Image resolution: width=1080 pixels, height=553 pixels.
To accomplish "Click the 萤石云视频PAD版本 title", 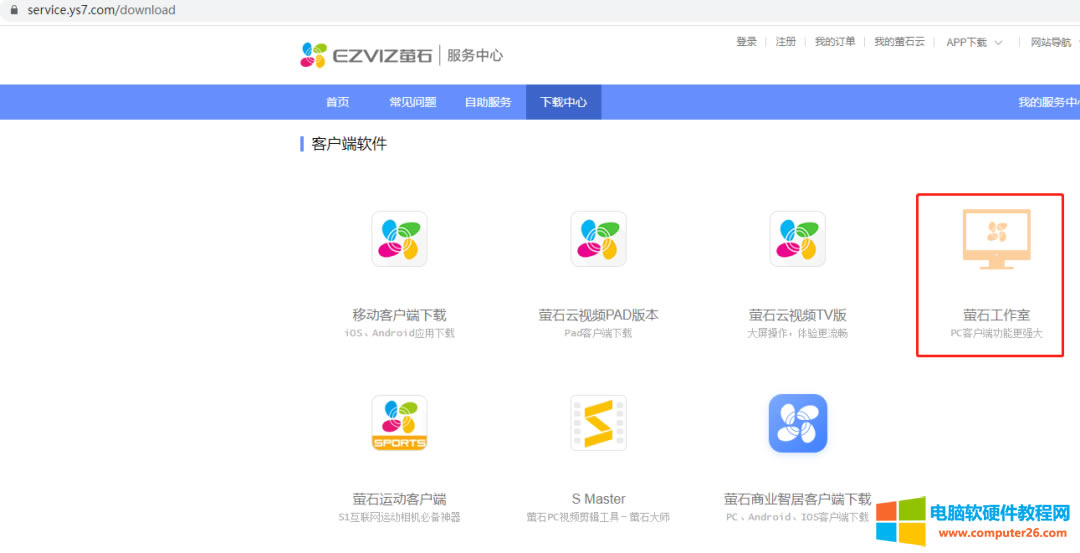I will click(599, 315).
